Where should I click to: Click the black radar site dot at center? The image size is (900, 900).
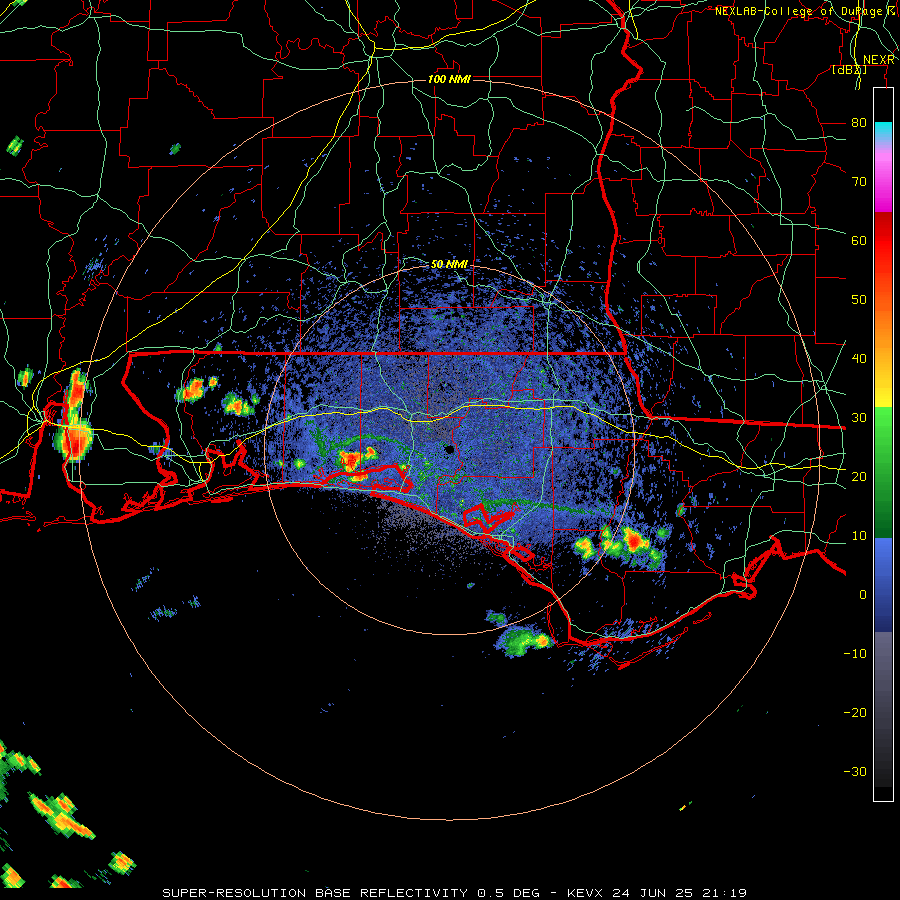tap(449, 449)
